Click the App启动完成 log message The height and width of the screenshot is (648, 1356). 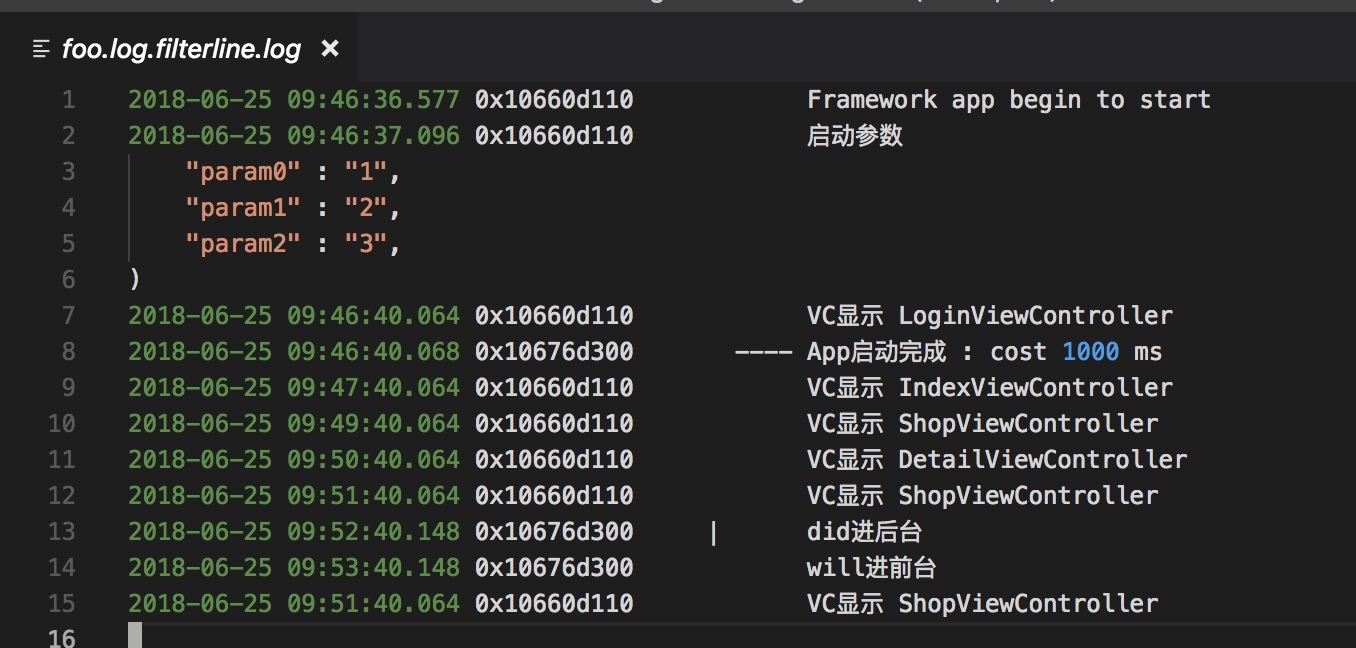(x=873, y=351)
